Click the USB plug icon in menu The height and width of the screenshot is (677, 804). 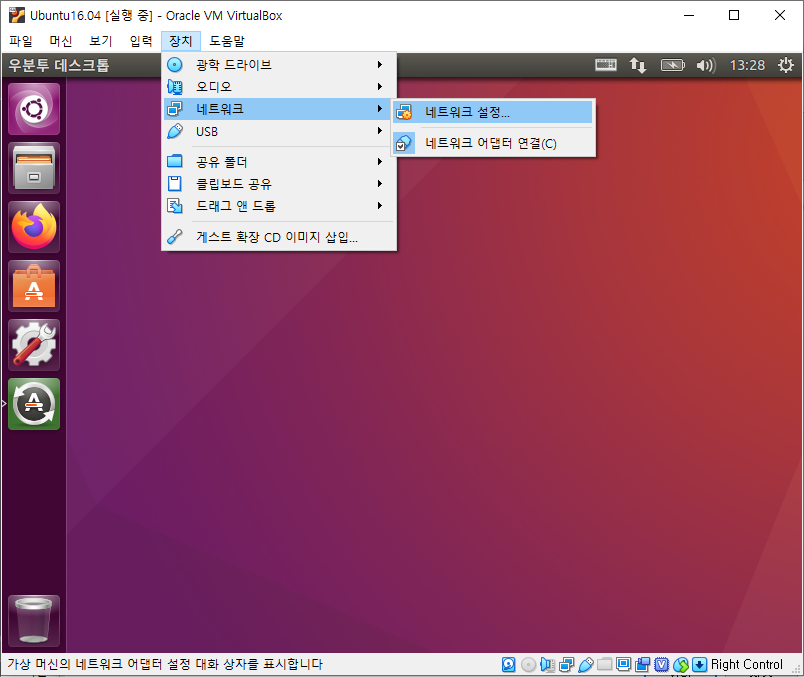click(x=175, y=131)
